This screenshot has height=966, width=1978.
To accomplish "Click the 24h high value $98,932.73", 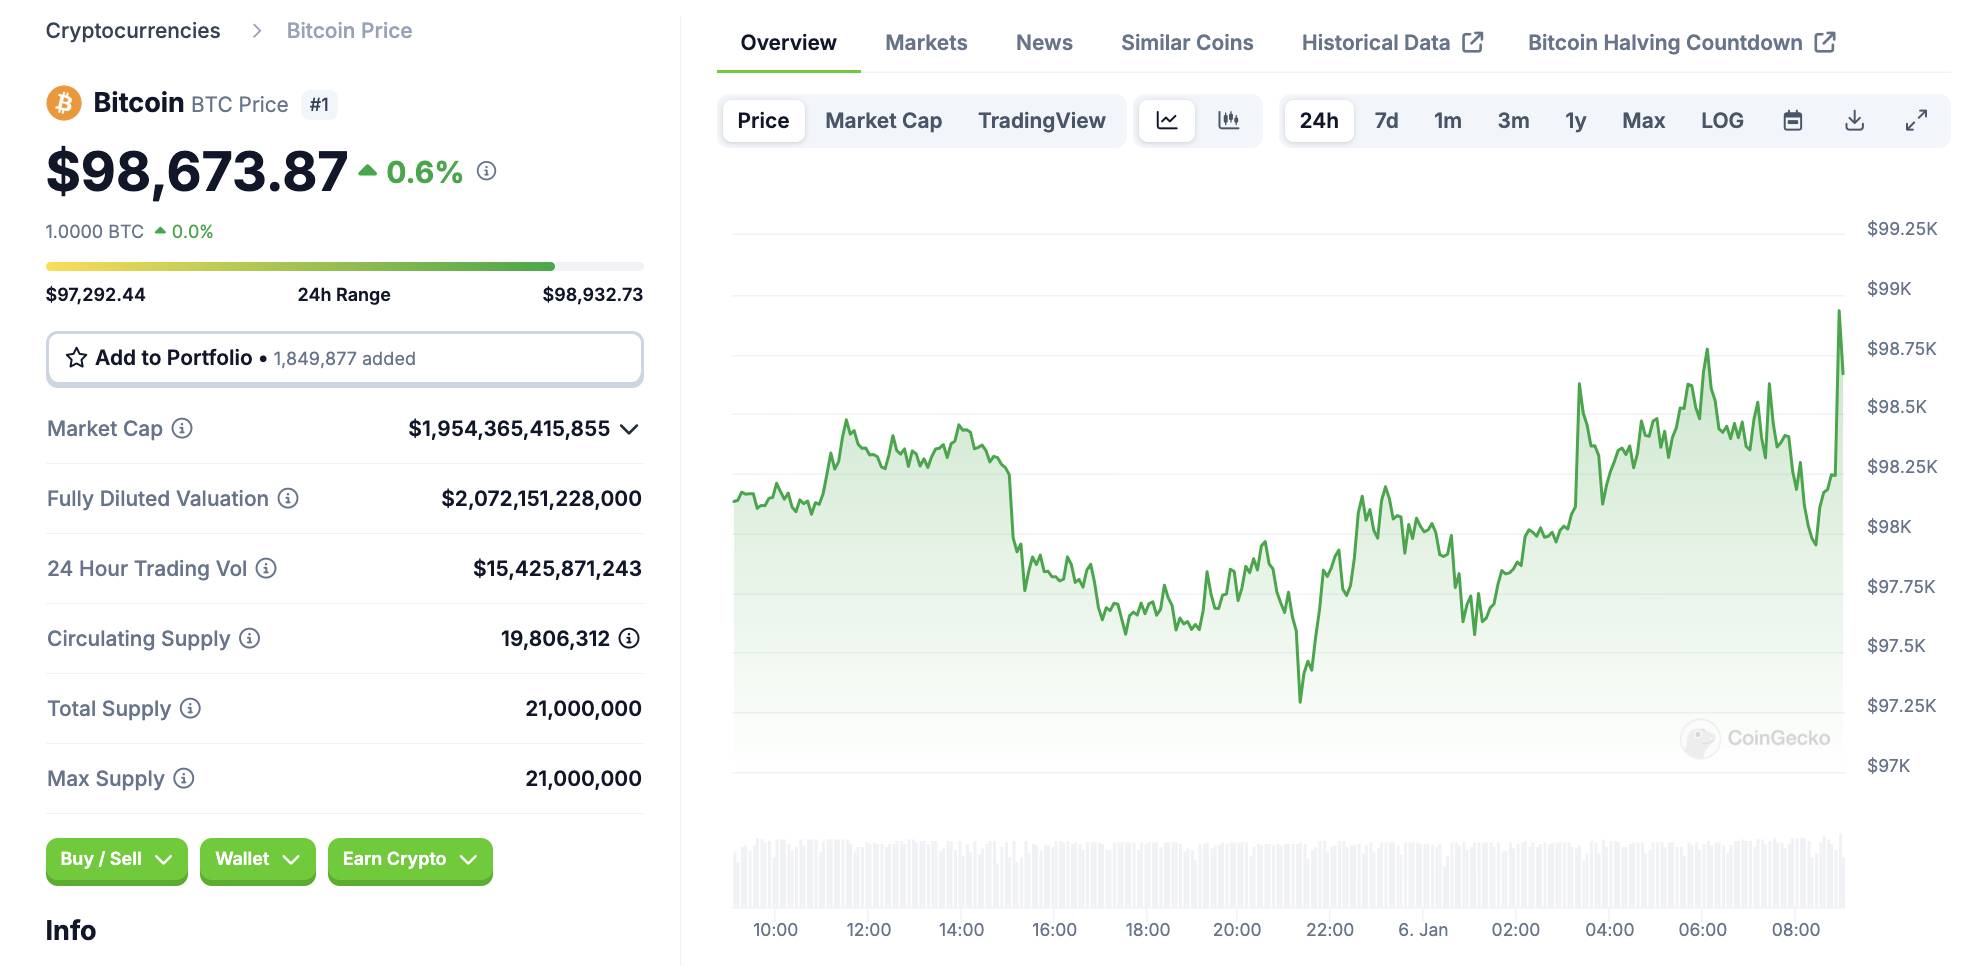I will click(x=593, y=295).
